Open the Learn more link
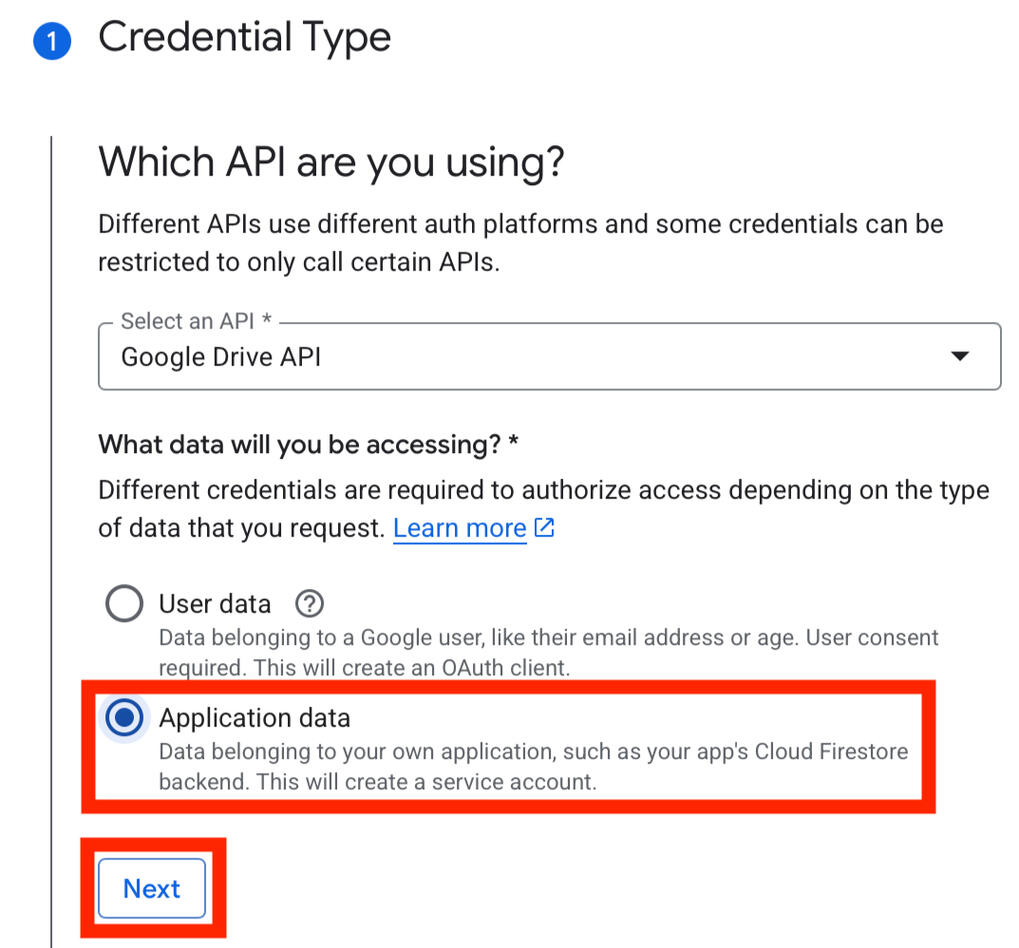Image resolution: width=1019 pixels, height=948 pixels. [x=459, y=527]
